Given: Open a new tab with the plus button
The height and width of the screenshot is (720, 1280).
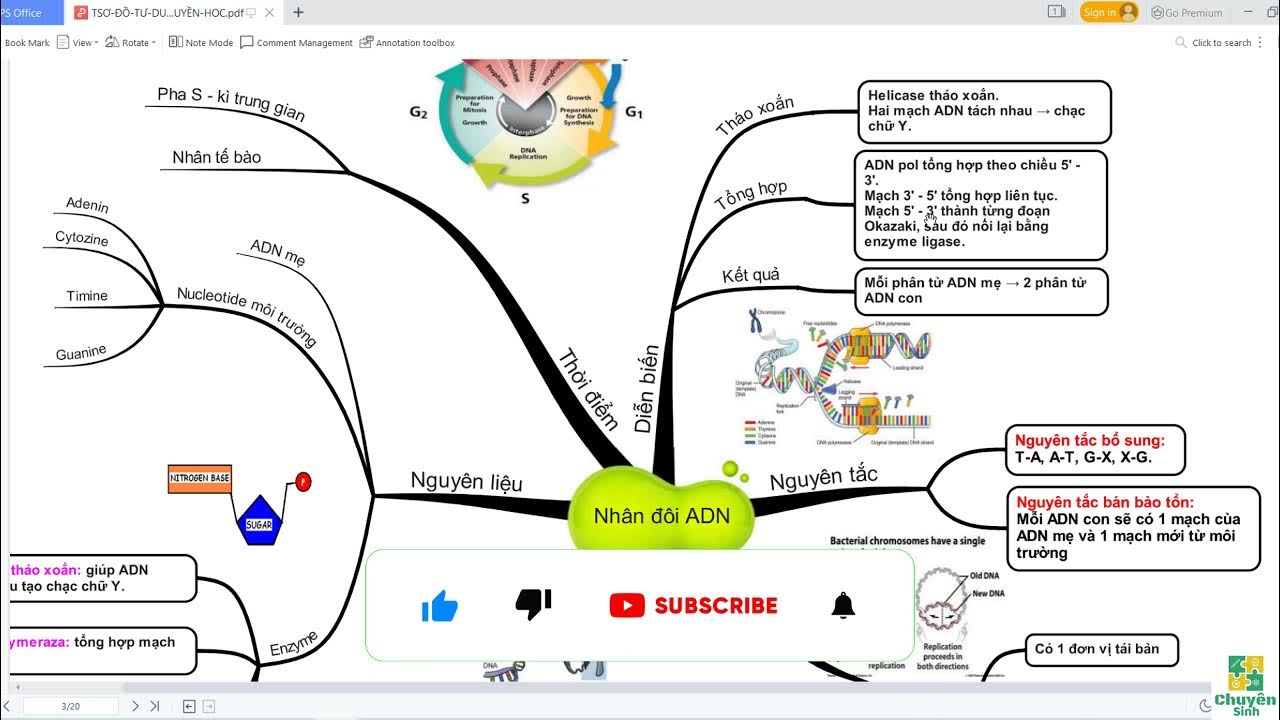Looking at the screenshot, I should coord(298,13).
